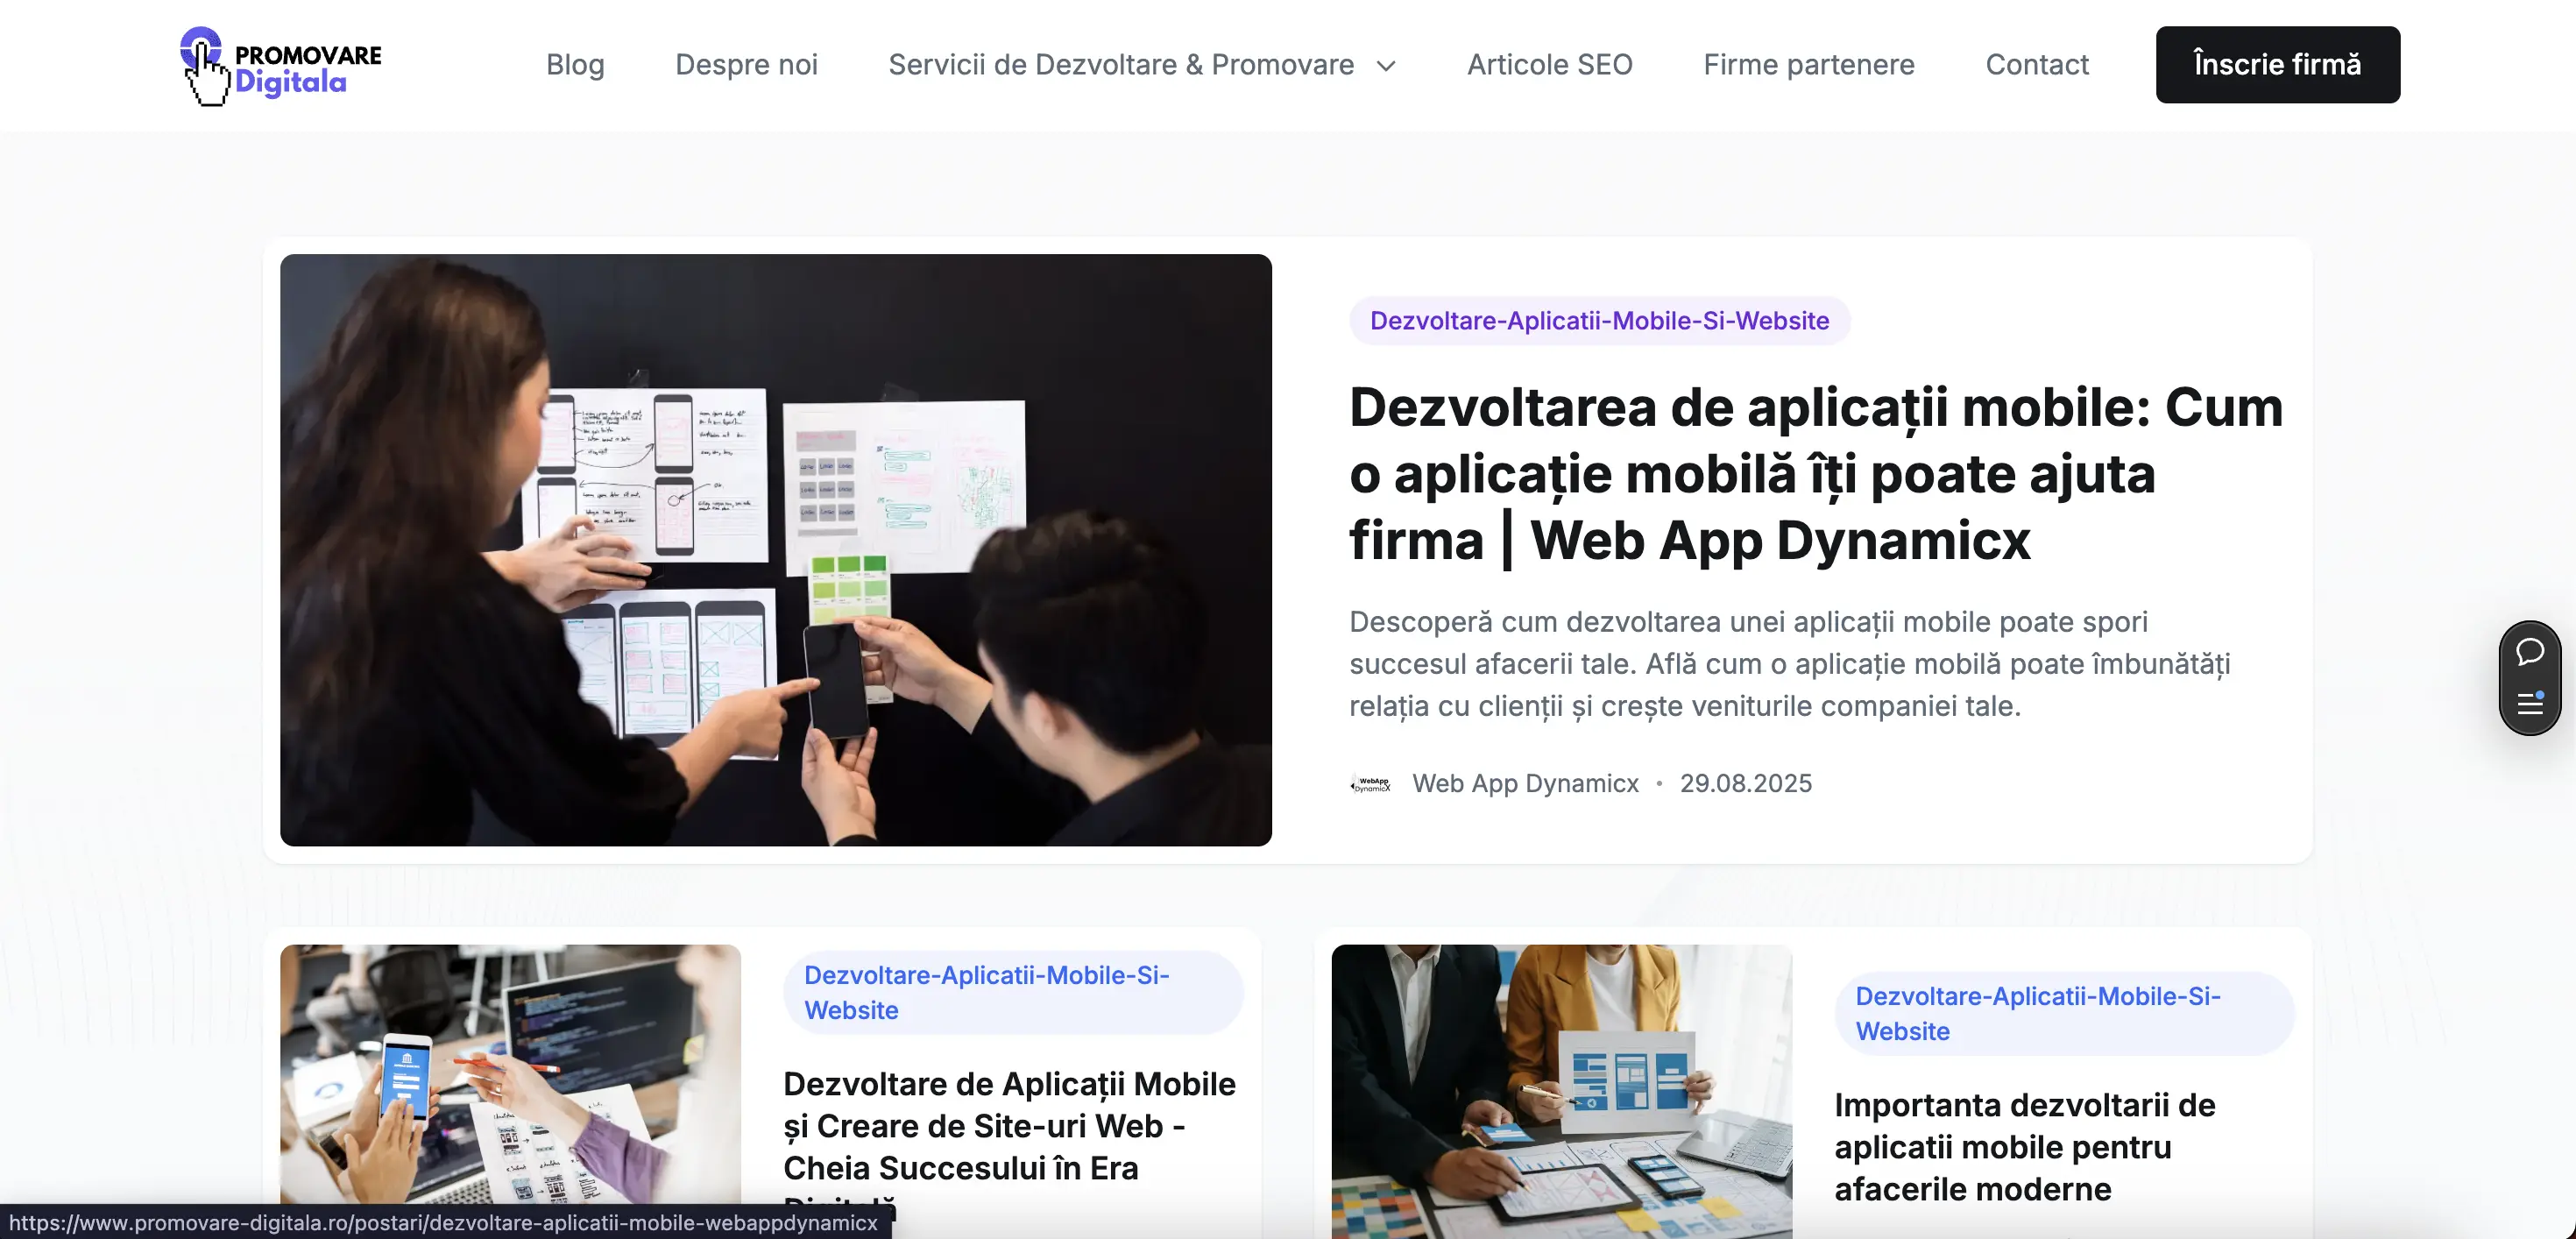Image resolution: width=2576 pixels, height=1239 pixels.
Task: Expand the Servicii de Dezvoltare dropdown chevron
Action: [1386, 66]
